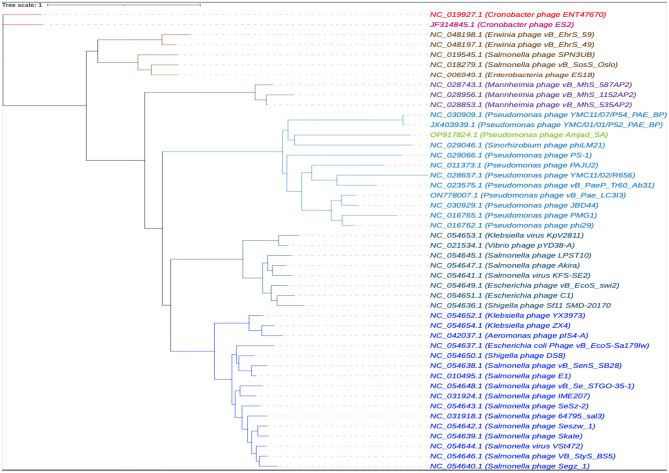Image resolution: width=669 pixels, height=473 pixels.
Task: Click Mannheimia phage vB_MhS_535AP2 label
Action: coord(531,105)
